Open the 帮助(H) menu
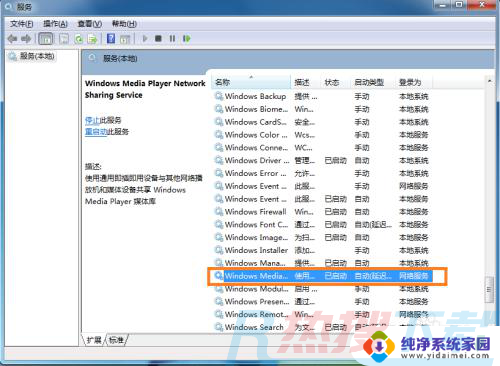This screenshot has width=500, height=366. pos(124,24)
